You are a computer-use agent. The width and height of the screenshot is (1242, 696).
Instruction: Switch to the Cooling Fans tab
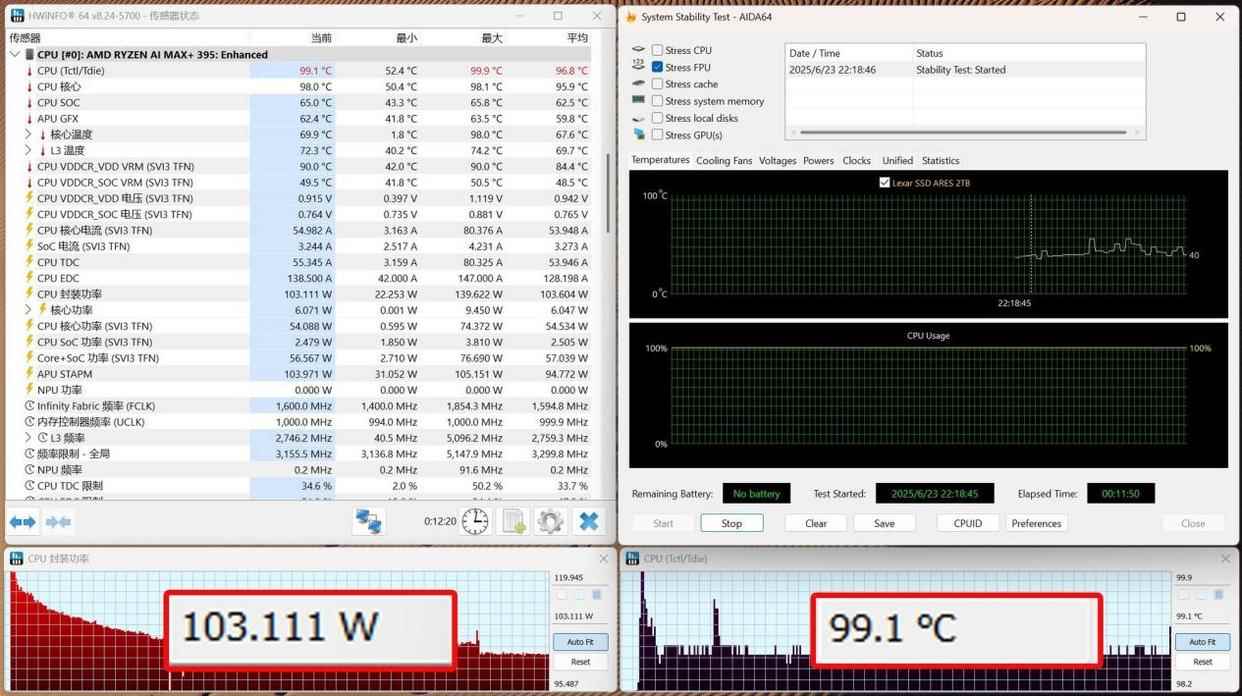click(x=724, y=161)
